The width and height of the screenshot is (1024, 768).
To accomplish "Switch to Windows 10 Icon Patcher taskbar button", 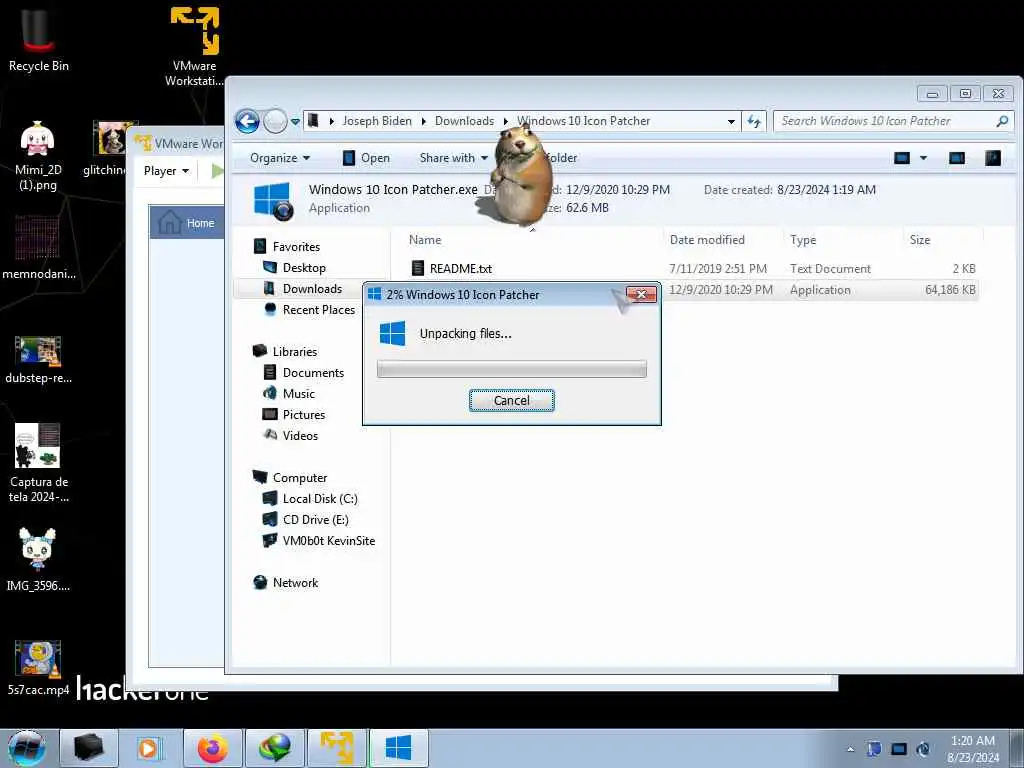I will coord(398,748).
